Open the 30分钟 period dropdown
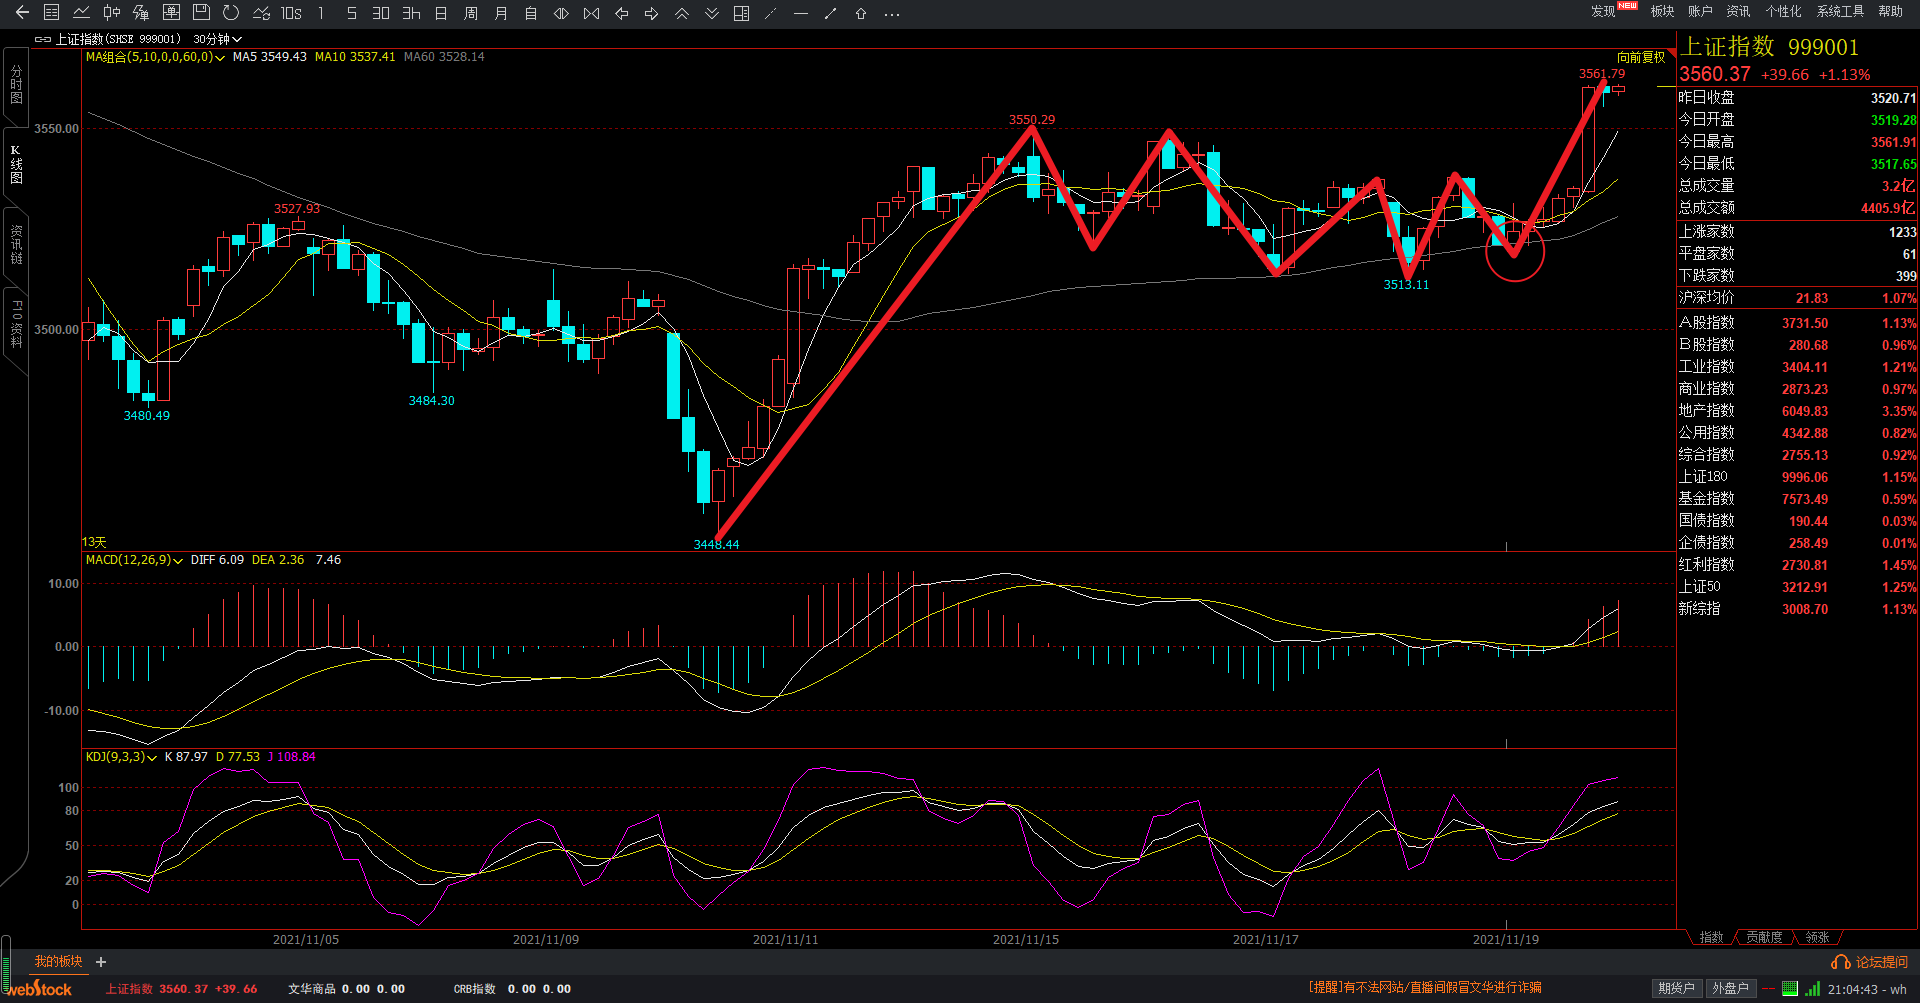1920x1003 pixels. pos(217,39)
